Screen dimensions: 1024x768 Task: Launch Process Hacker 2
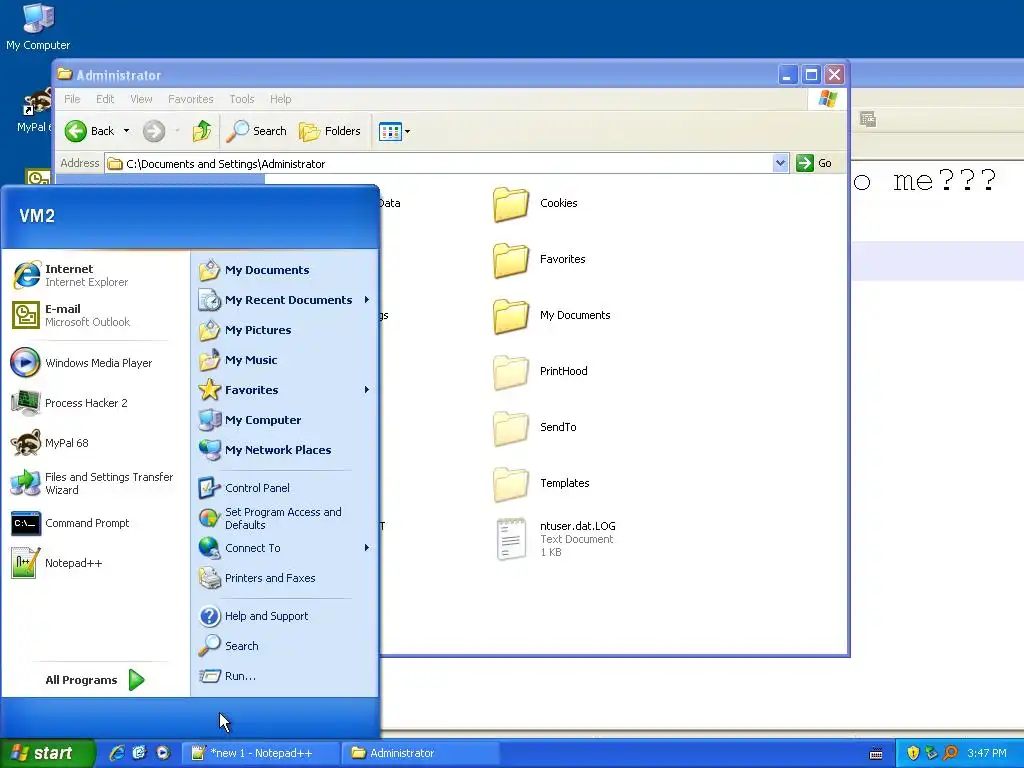tap(95, 403)
